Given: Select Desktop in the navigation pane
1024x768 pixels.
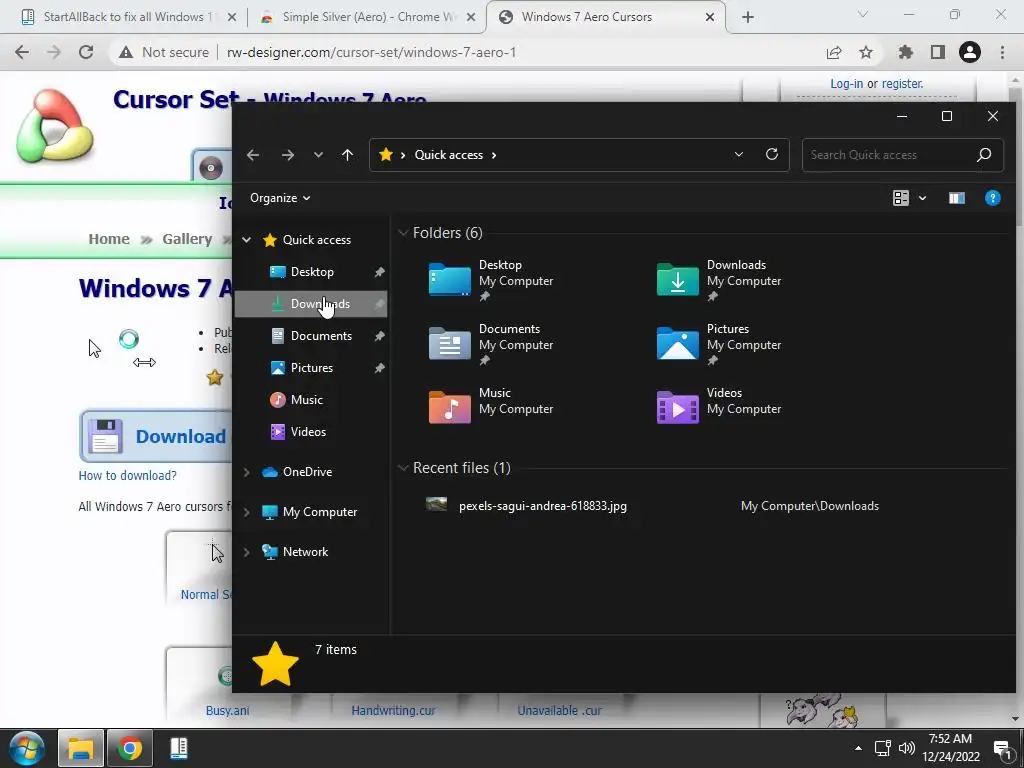Looking at the screenshot, I should (312, 272).
